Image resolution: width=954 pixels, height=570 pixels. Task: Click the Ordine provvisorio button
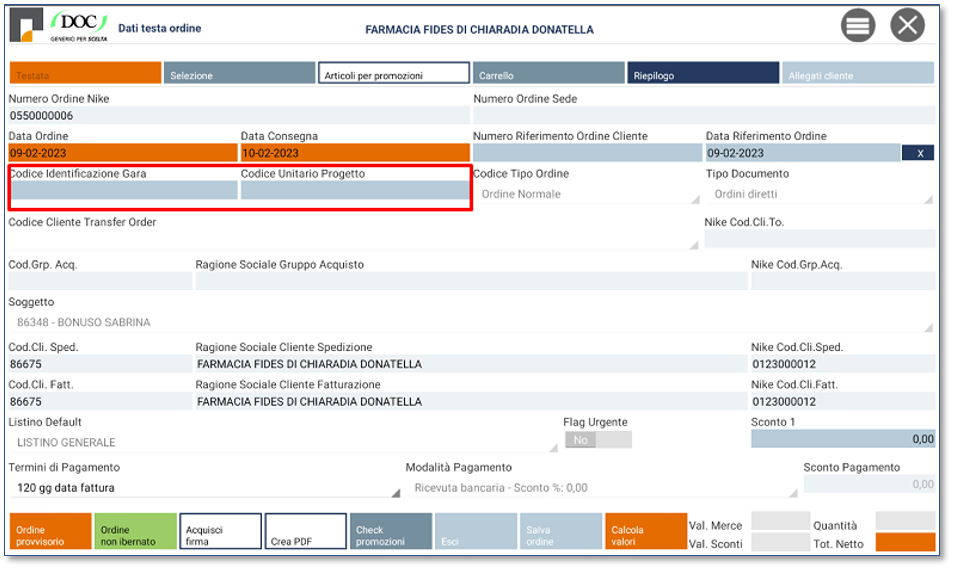[50, 532]
